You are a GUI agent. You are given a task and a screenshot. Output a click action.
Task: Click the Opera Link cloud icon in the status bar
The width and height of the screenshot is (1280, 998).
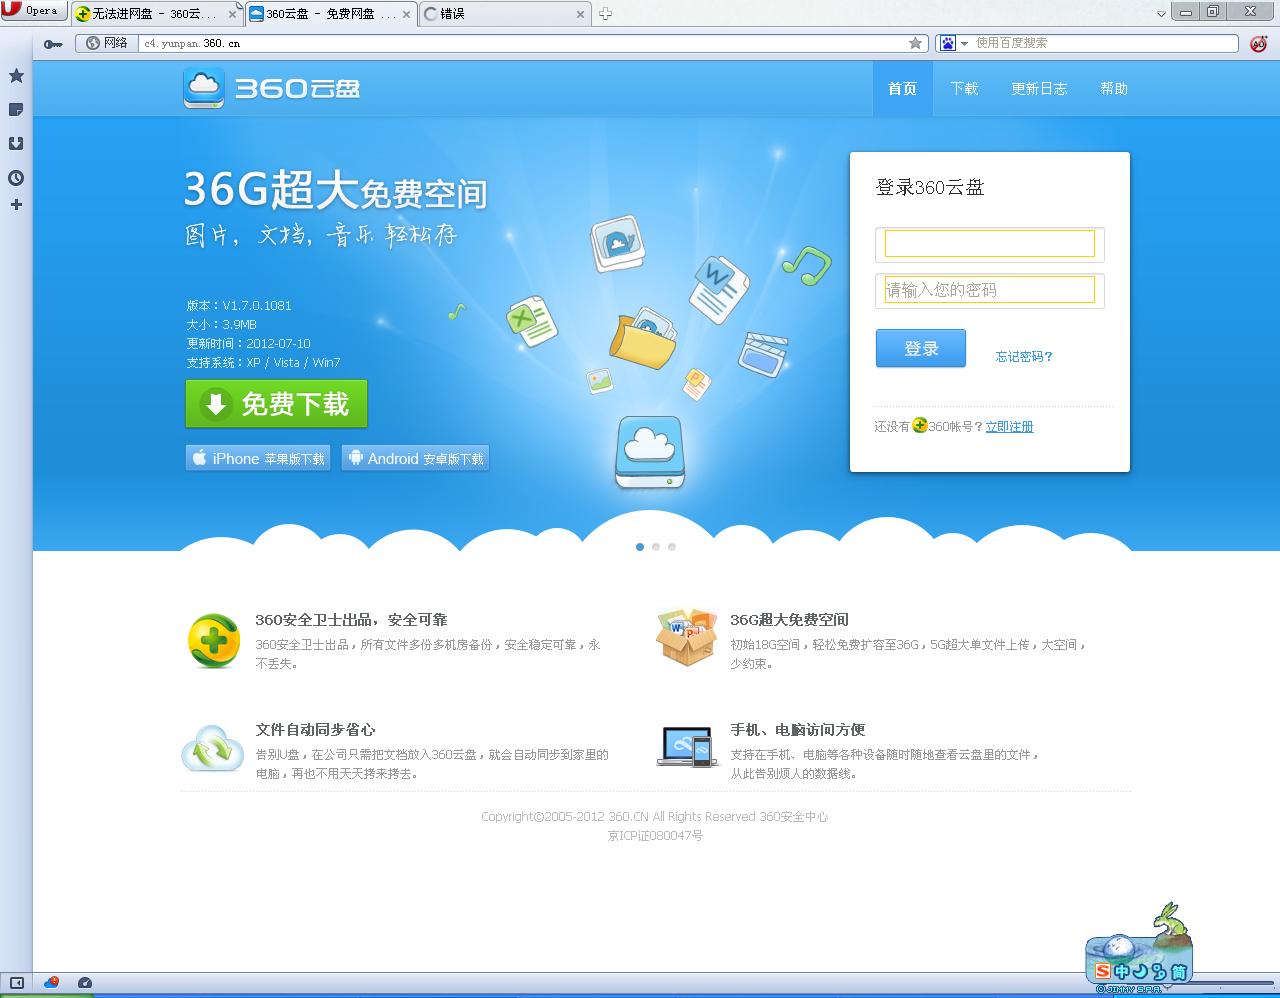(51, 983)
